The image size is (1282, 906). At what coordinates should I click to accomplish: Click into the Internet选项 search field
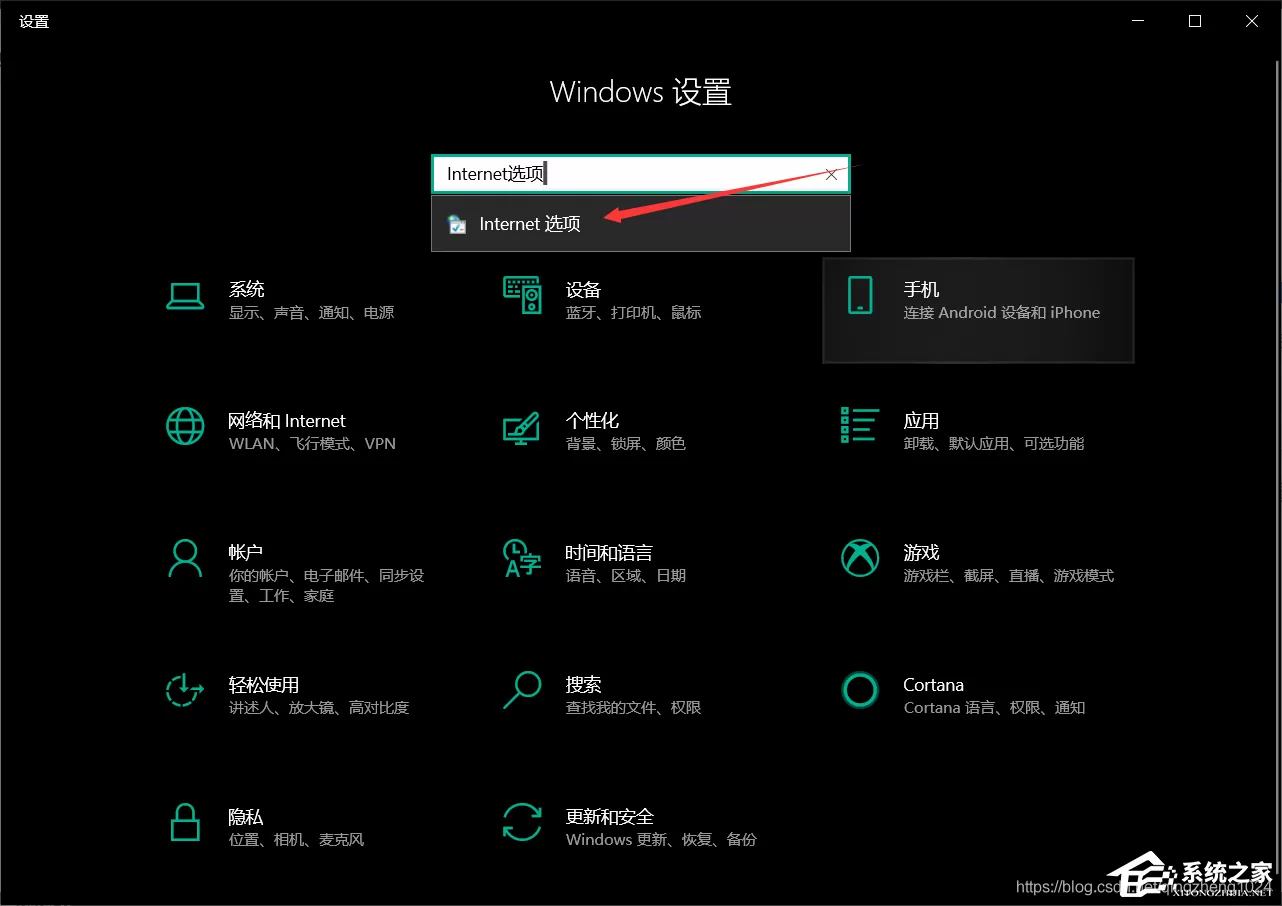point(641,174)
